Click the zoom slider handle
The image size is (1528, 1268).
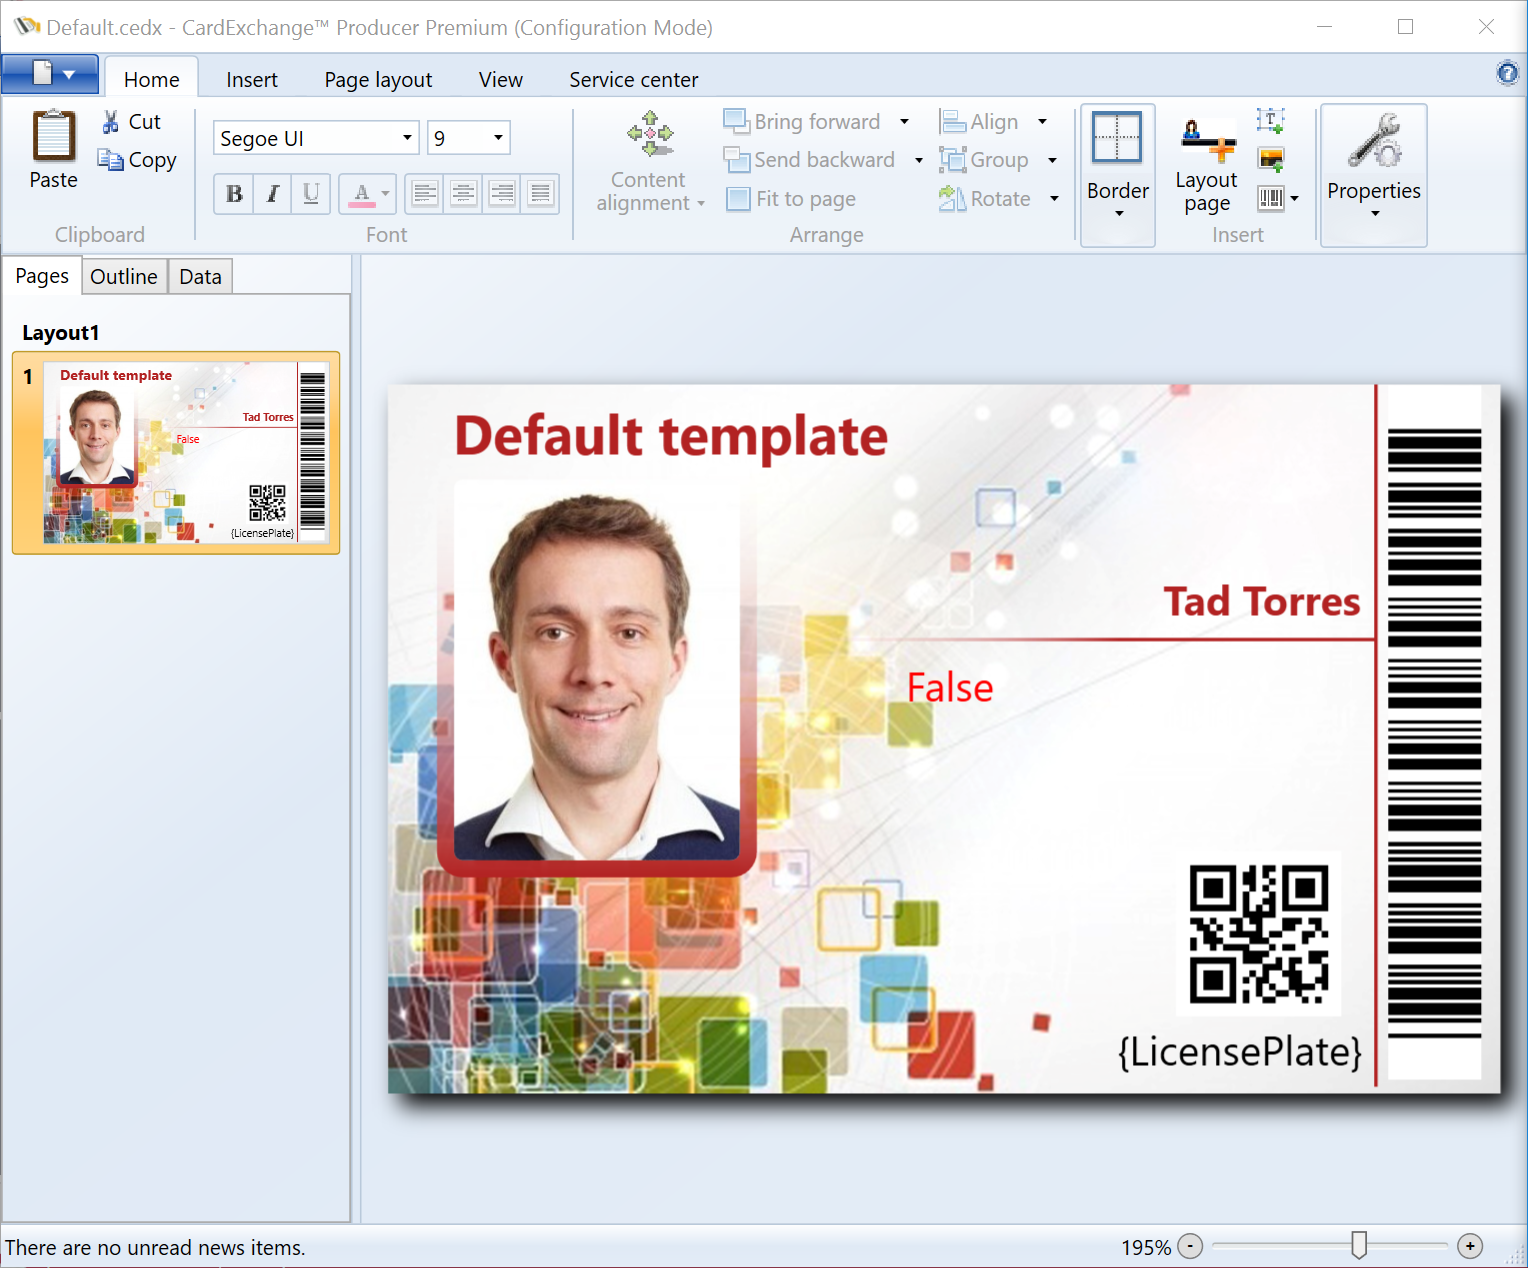1359,1245
